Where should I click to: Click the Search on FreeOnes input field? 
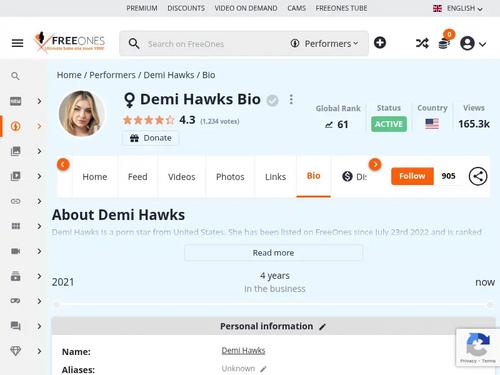(x=213, y=44)
